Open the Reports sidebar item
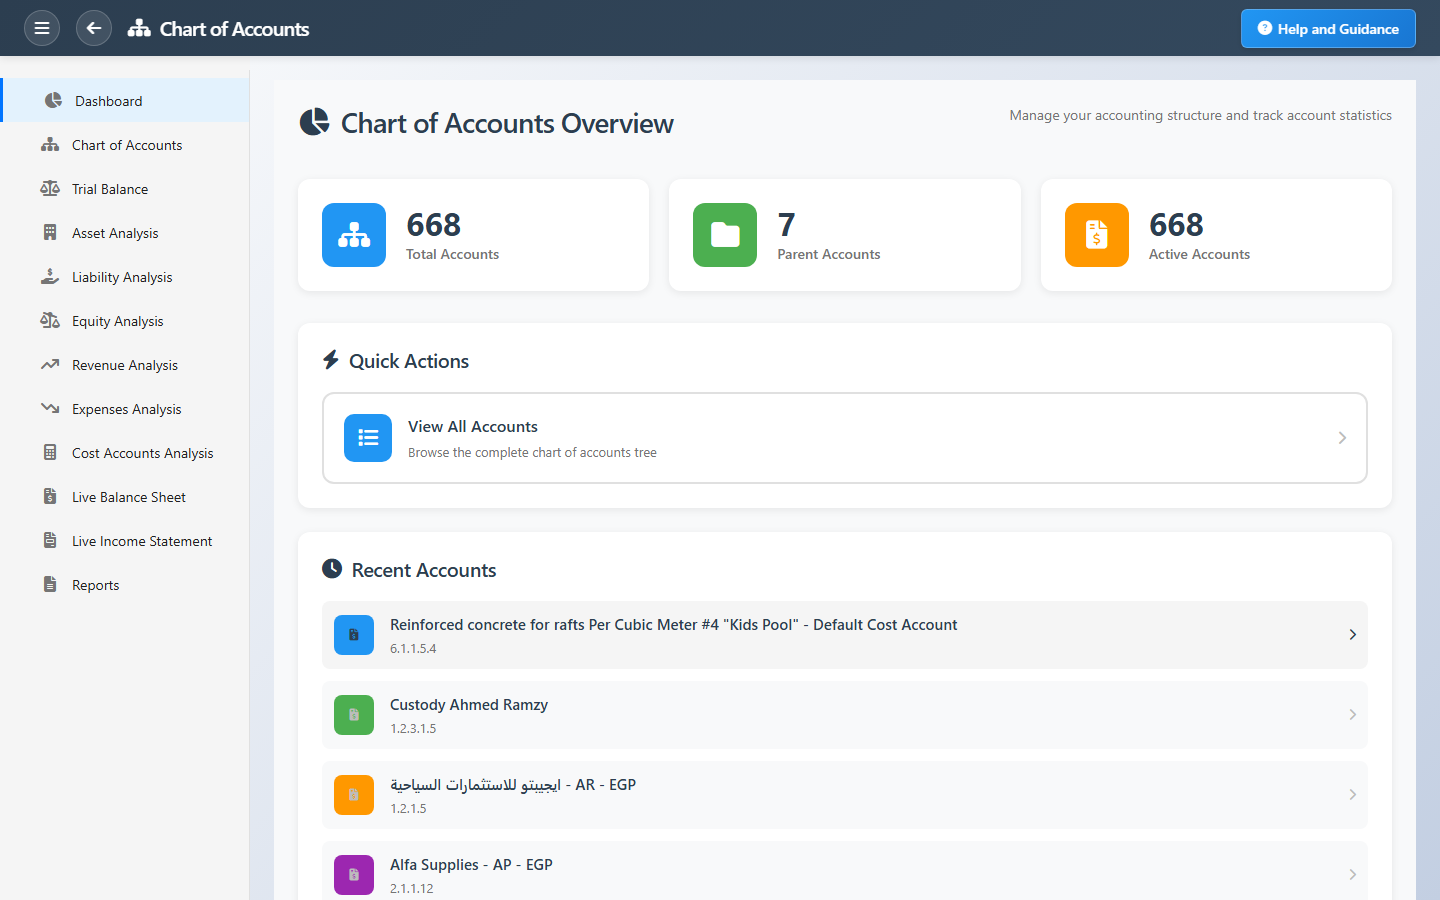Image resolution: width=1440 pixels, height=900 pixels. coord(95,585)
